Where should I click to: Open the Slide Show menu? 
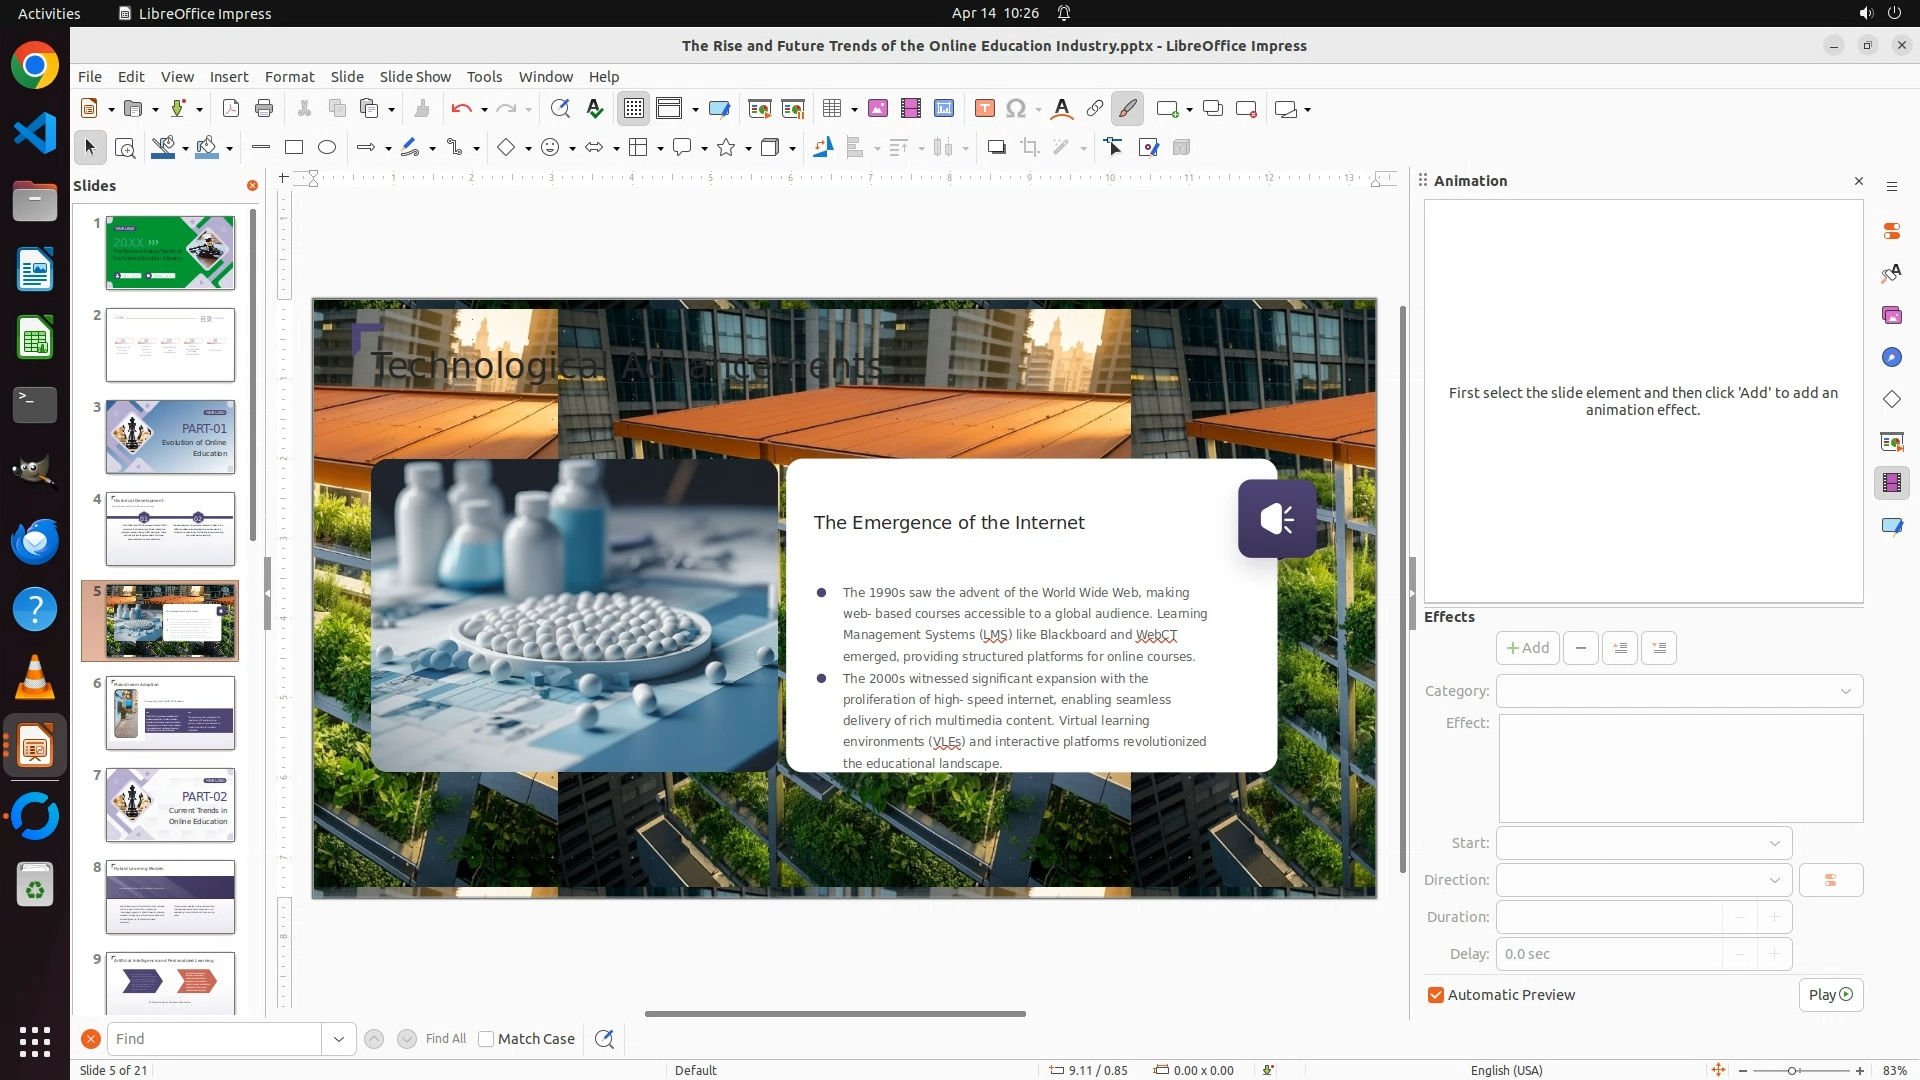(415, 77)
